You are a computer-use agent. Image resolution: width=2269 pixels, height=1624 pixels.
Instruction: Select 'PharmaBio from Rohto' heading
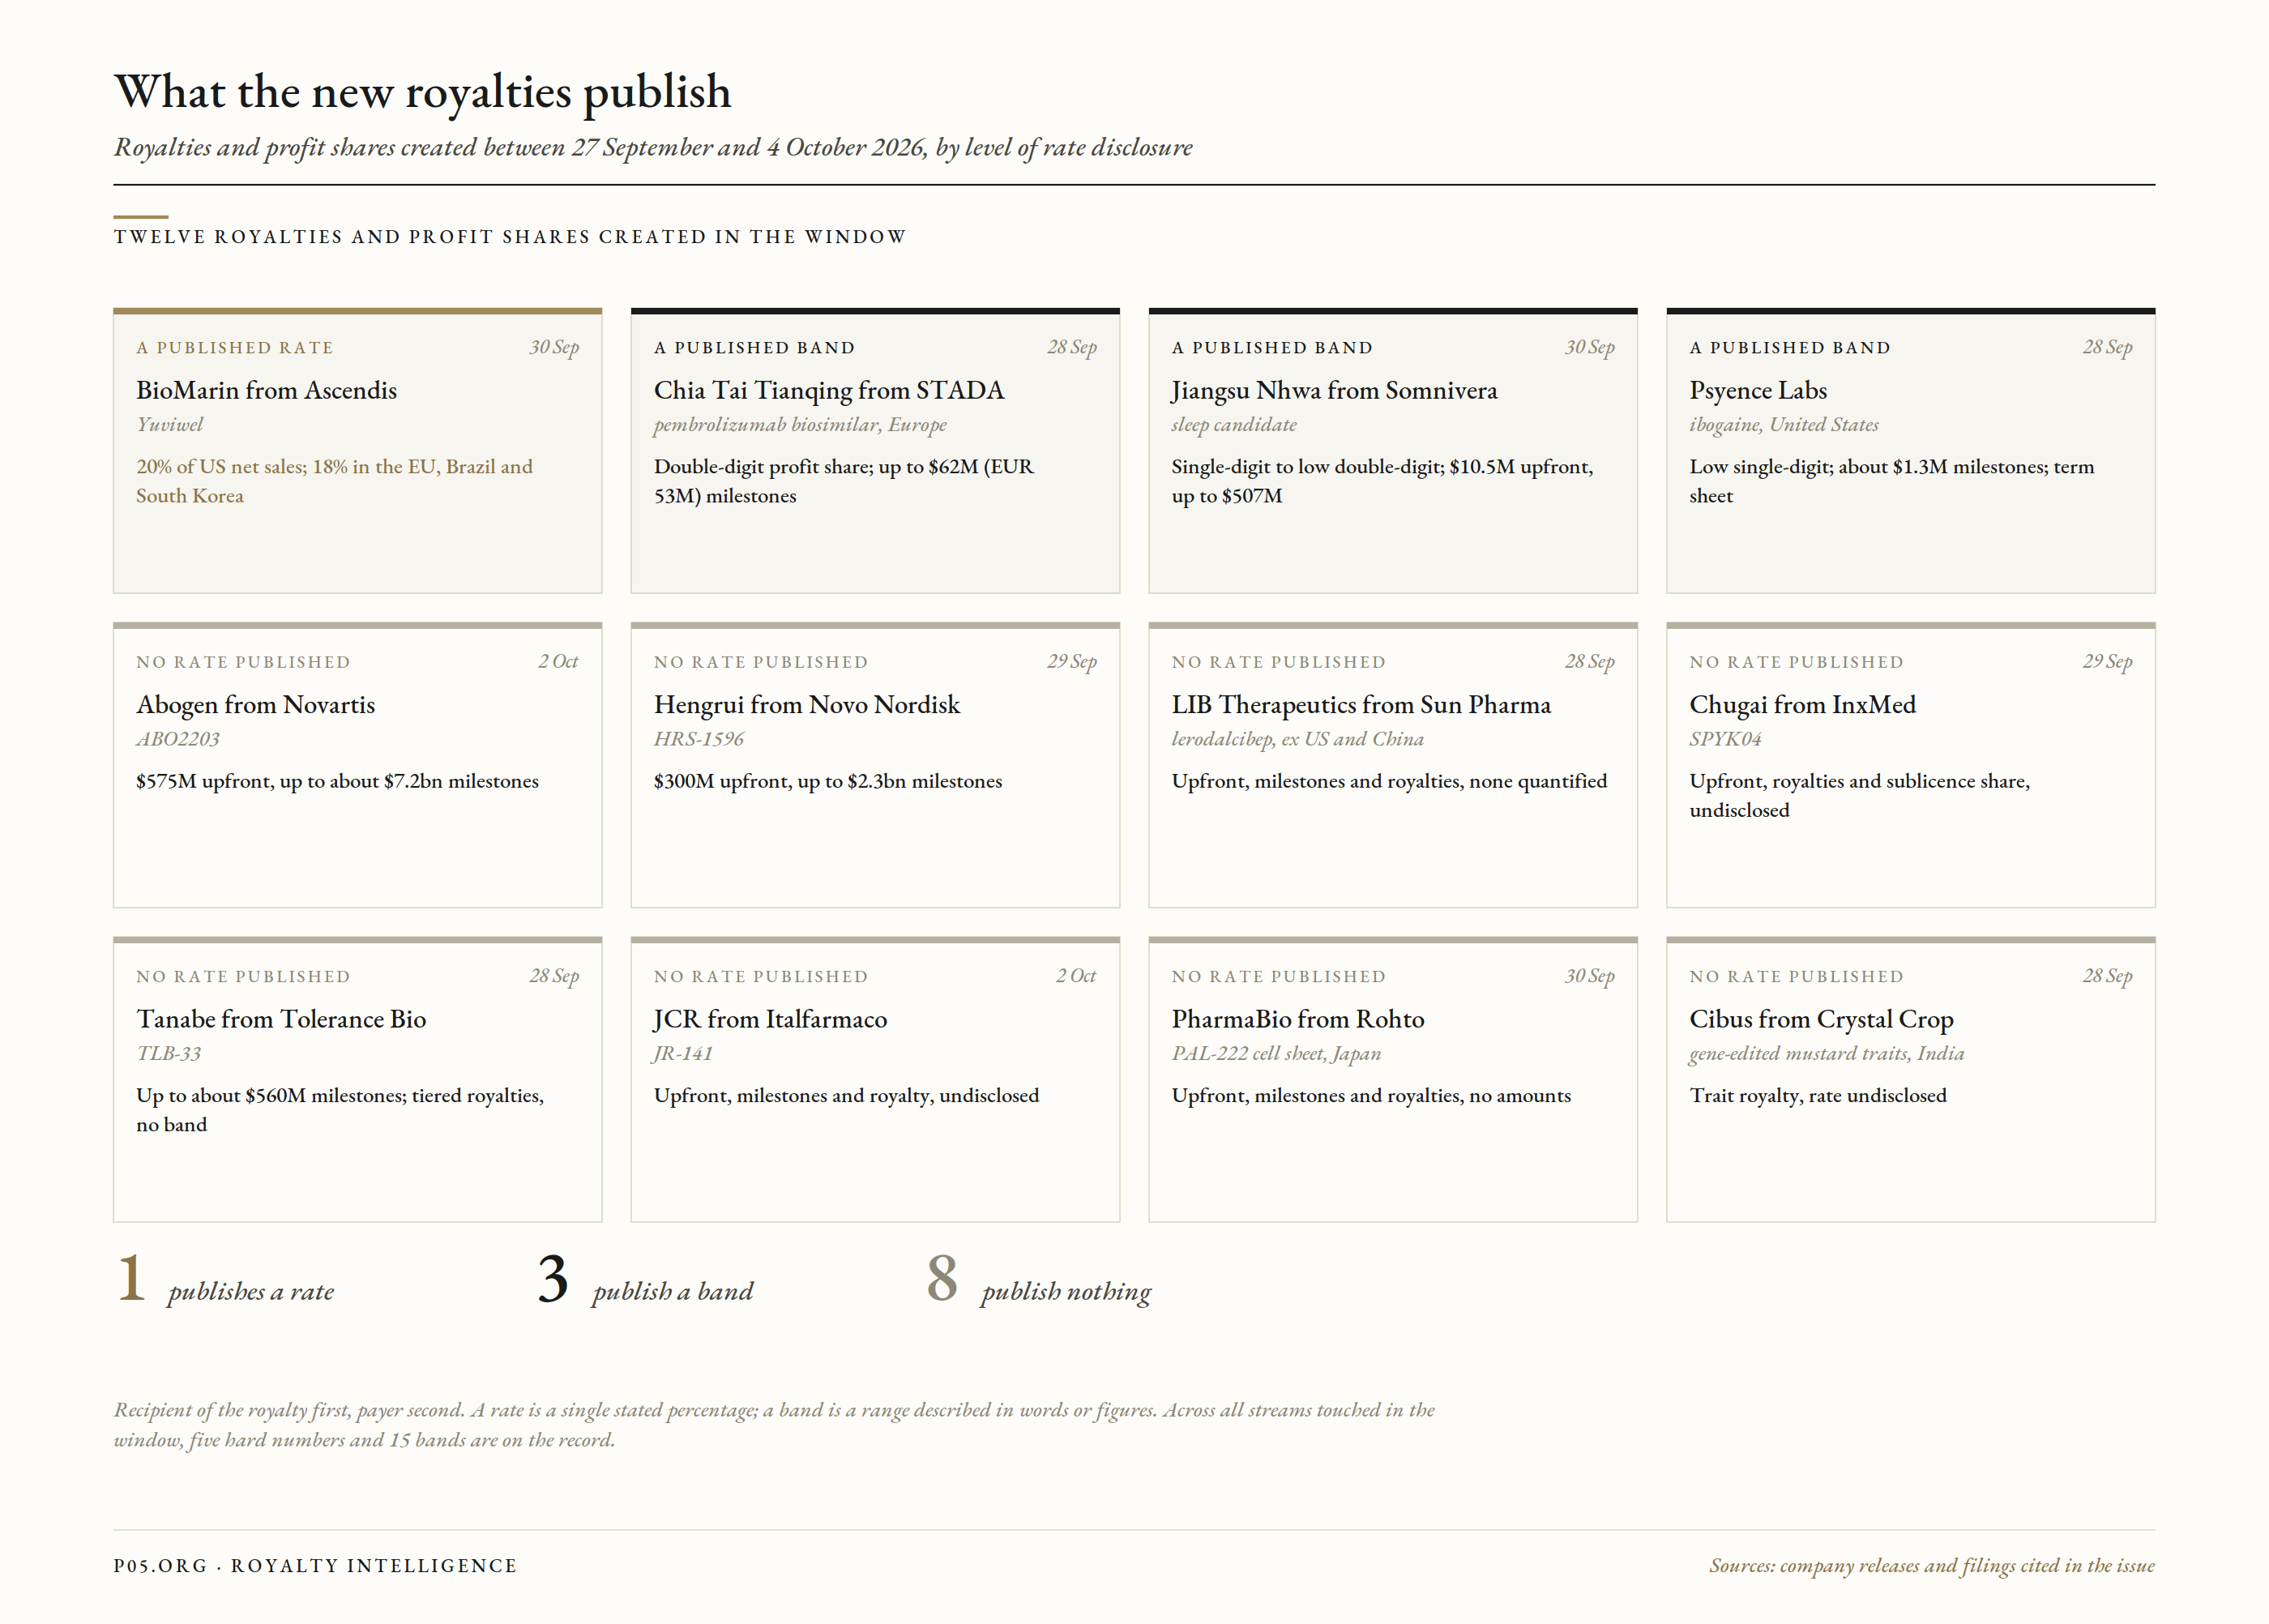(x=1297, y=1019)
